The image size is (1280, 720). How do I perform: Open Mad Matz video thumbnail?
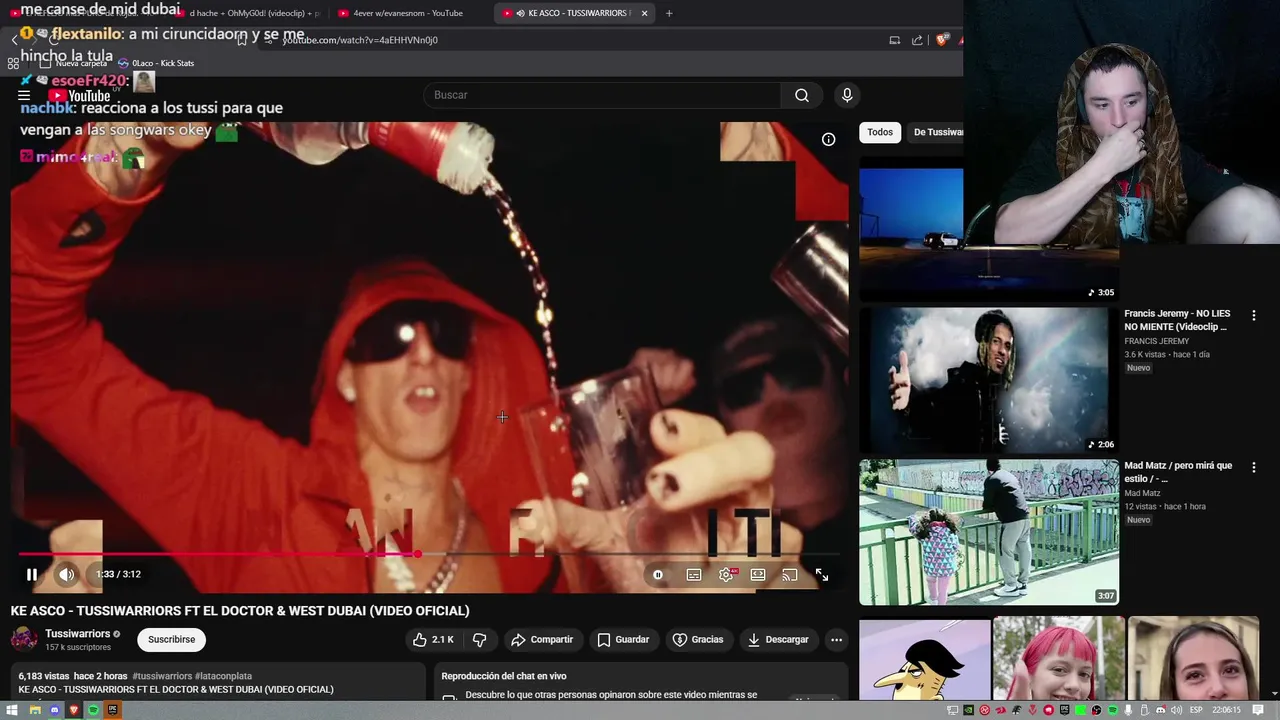[x=989, y=532]
